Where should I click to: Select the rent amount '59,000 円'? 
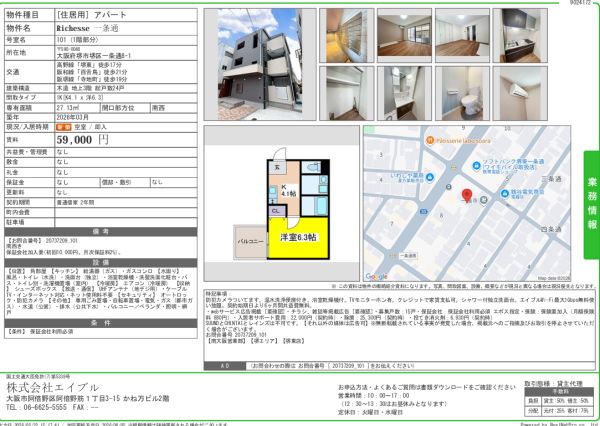(83, 140)
